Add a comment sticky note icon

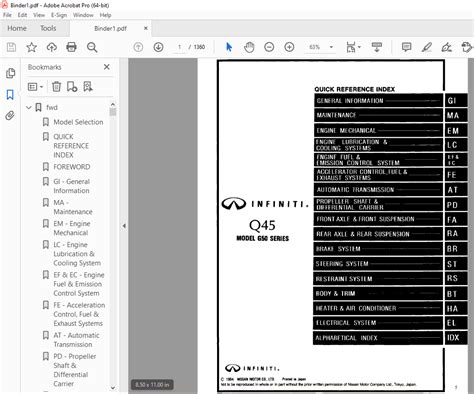(x=406, y=47)
